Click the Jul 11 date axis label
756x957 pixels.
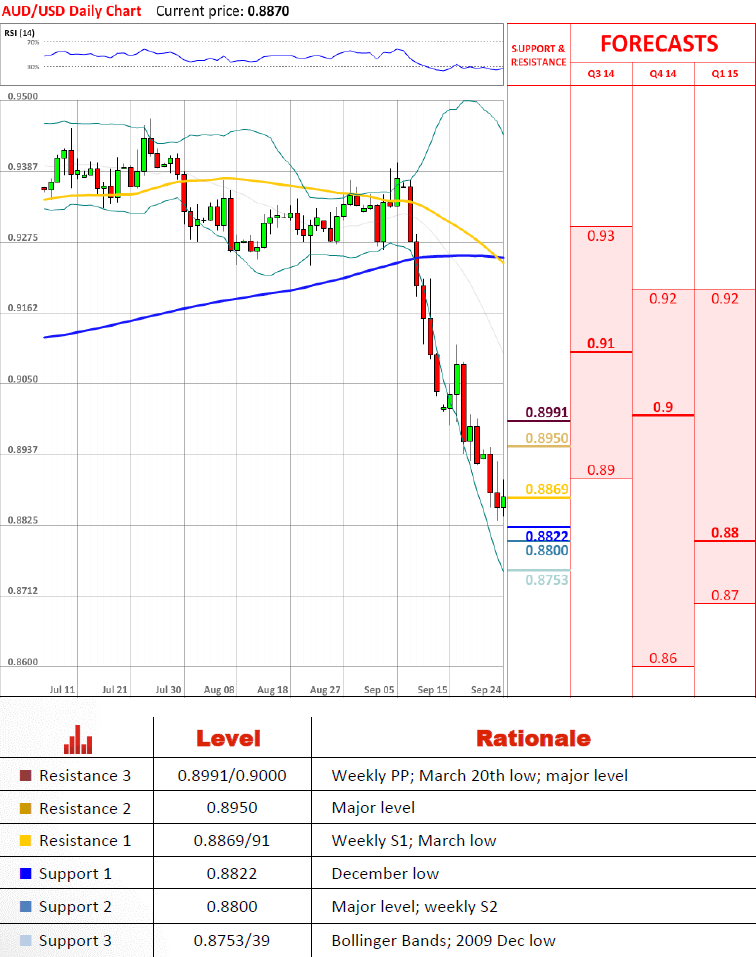62,690
